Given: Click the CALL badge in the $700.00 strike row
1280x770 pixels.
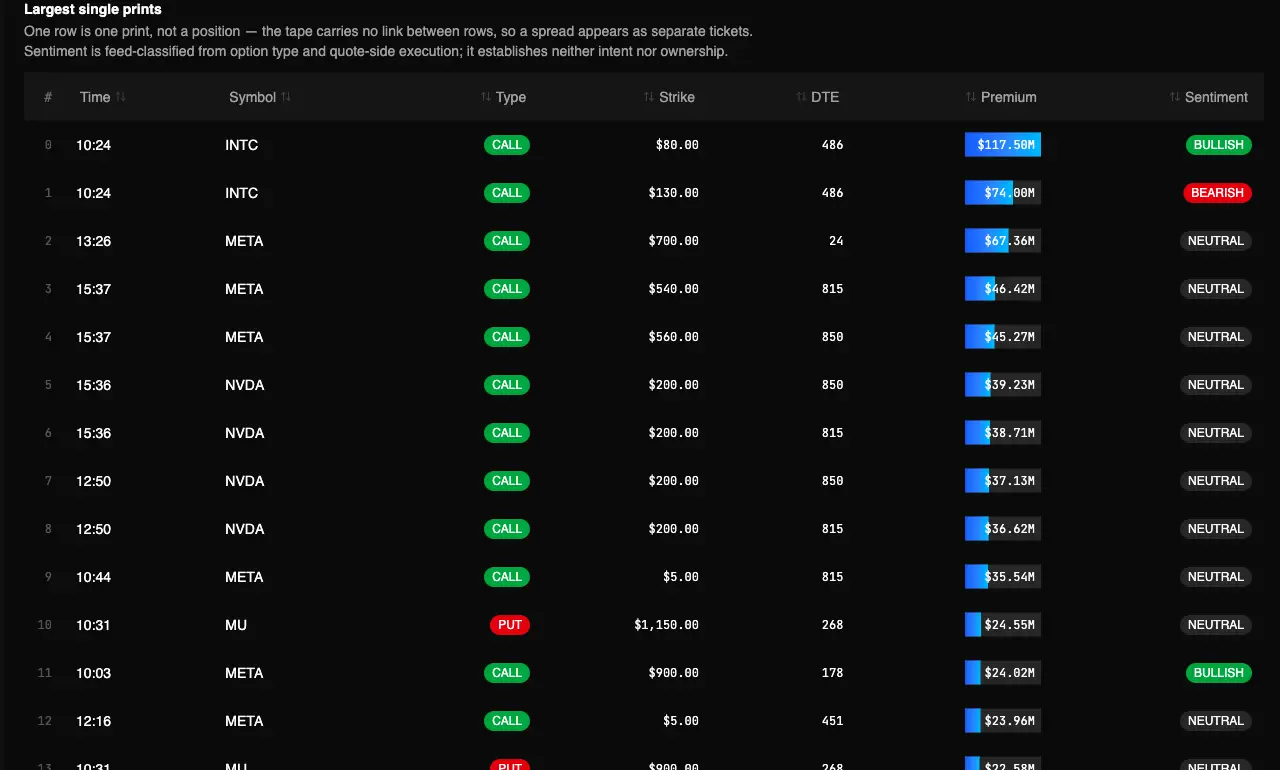Looking at the screenshot, I should 507,241.
